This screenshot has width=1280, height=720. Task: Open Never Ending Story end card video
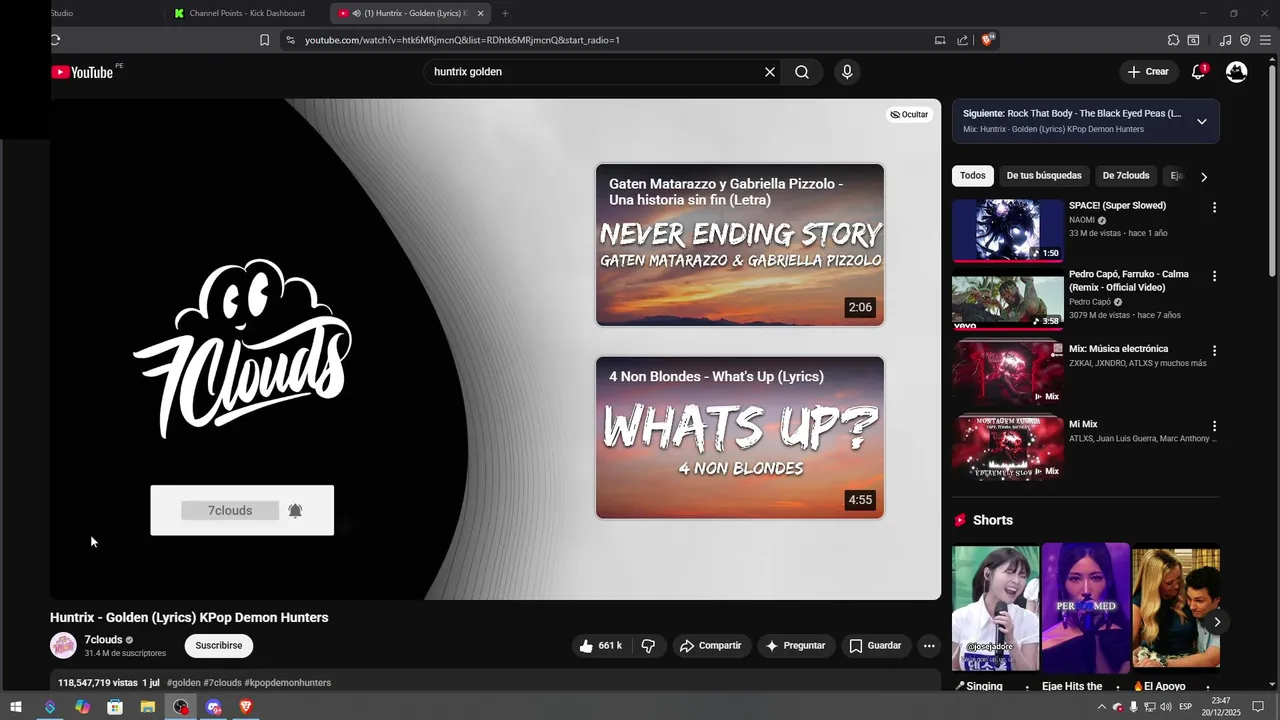click(740, 245)
